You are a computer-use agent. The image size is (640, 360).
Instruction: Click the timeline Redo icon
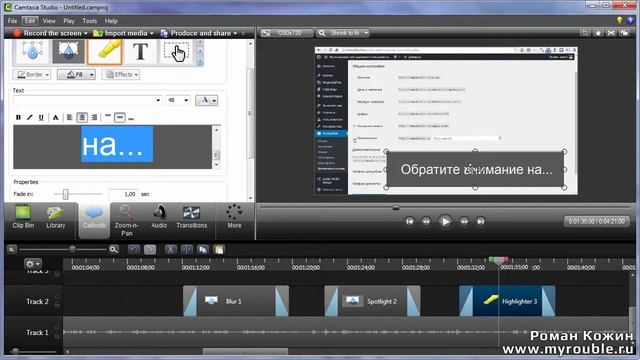(x=150, y=249)
